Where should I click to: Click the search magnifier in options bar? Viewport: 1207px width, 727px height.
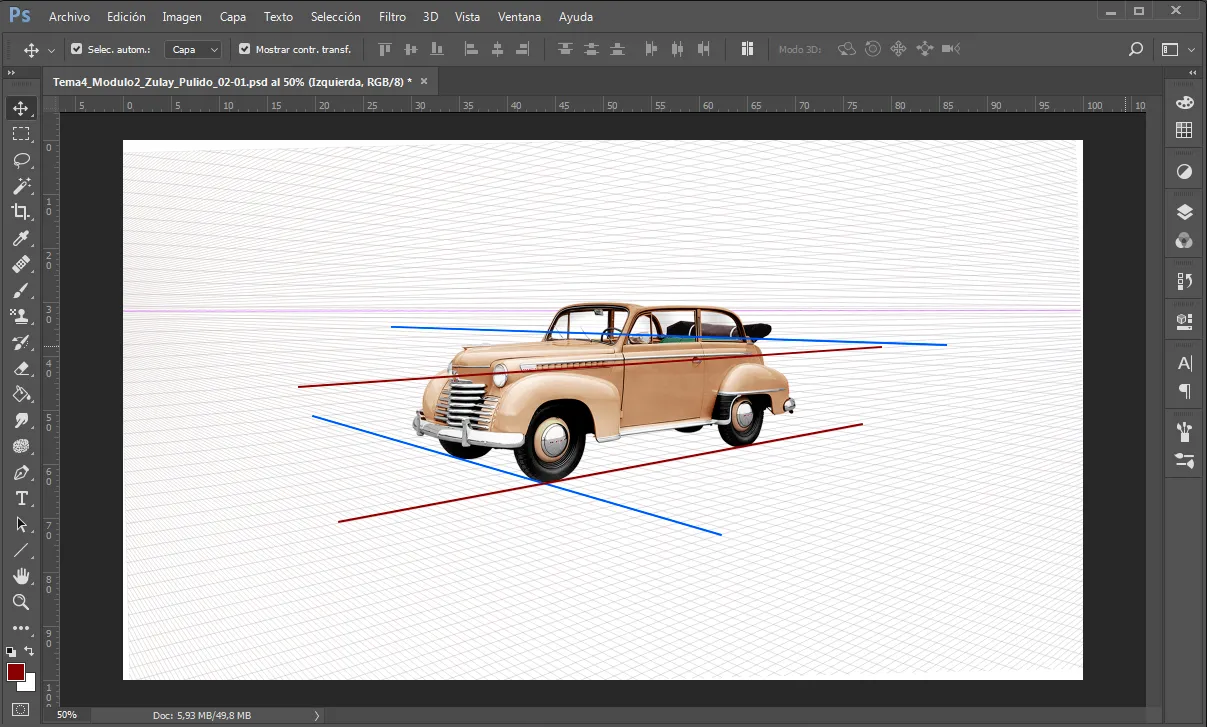(1135, 49)
